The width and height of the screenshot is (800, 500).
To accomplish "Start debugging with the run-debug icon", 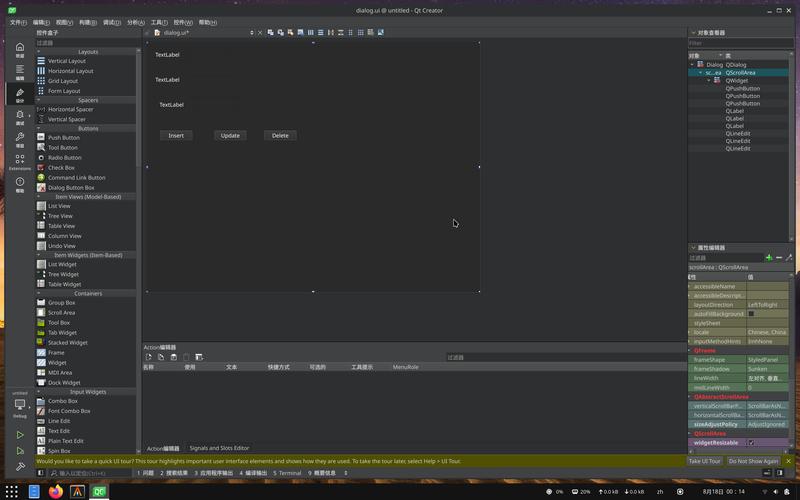I will click(x=20, y=451).
